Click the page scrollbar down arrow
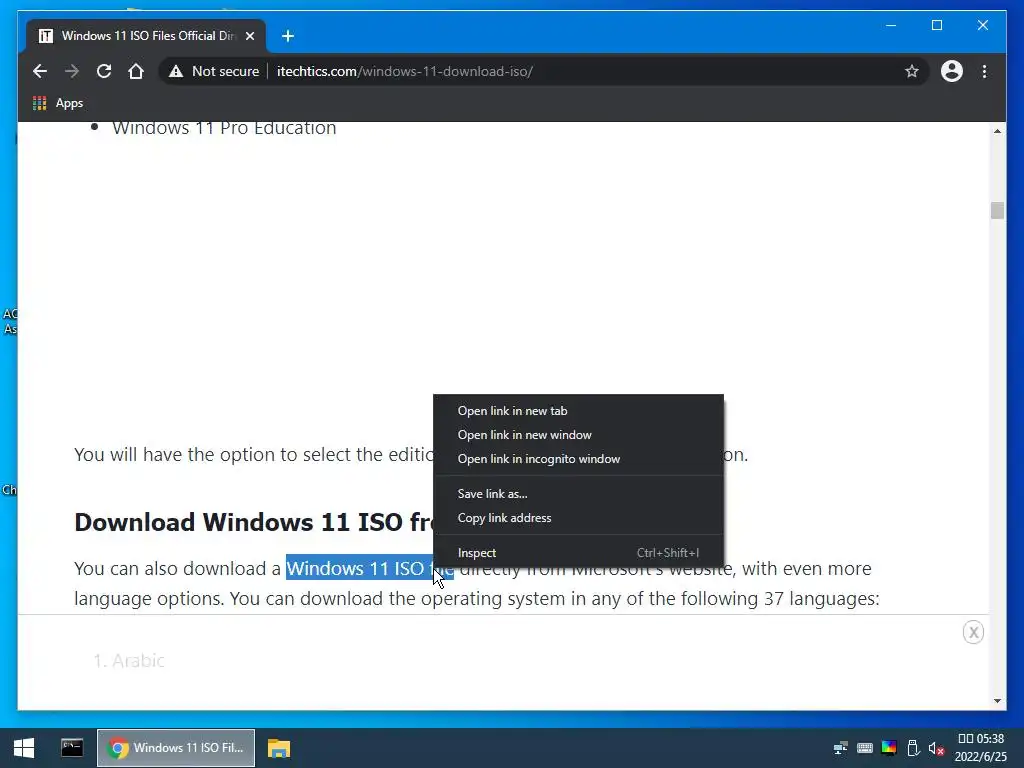1024x768 pixels. click(x=997, y=701)
